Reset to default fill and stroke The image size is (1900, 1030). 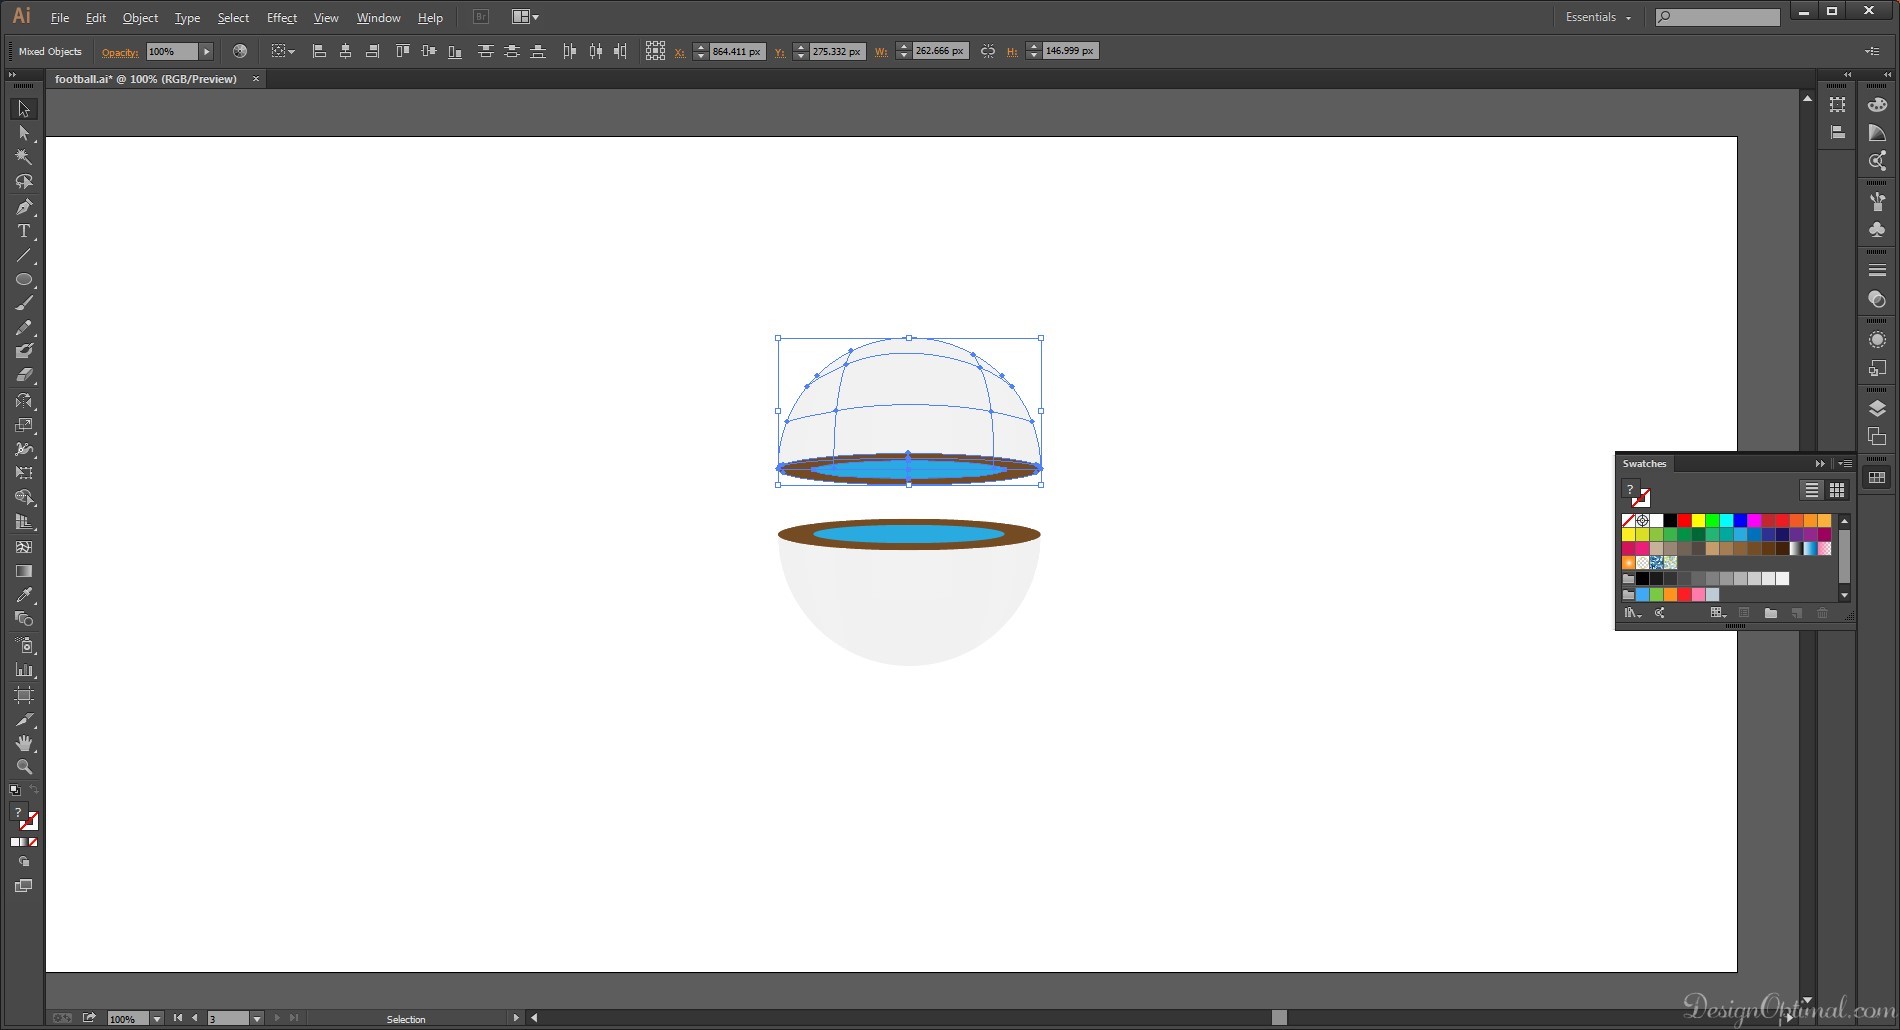point(15,790)
